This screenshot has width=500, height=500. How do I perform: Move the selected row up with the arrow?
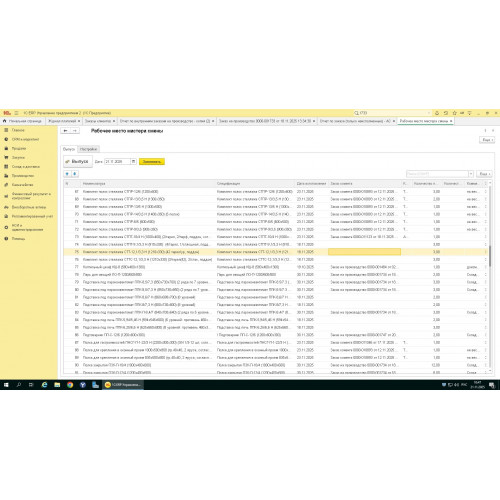[x=67, y=174]
